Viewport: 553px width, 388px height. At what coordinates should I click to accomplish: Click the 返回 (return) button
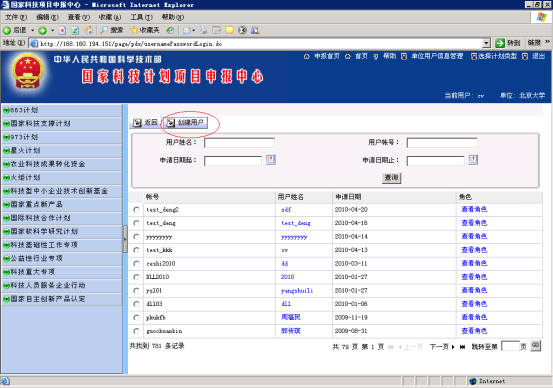tap(145, 122)
